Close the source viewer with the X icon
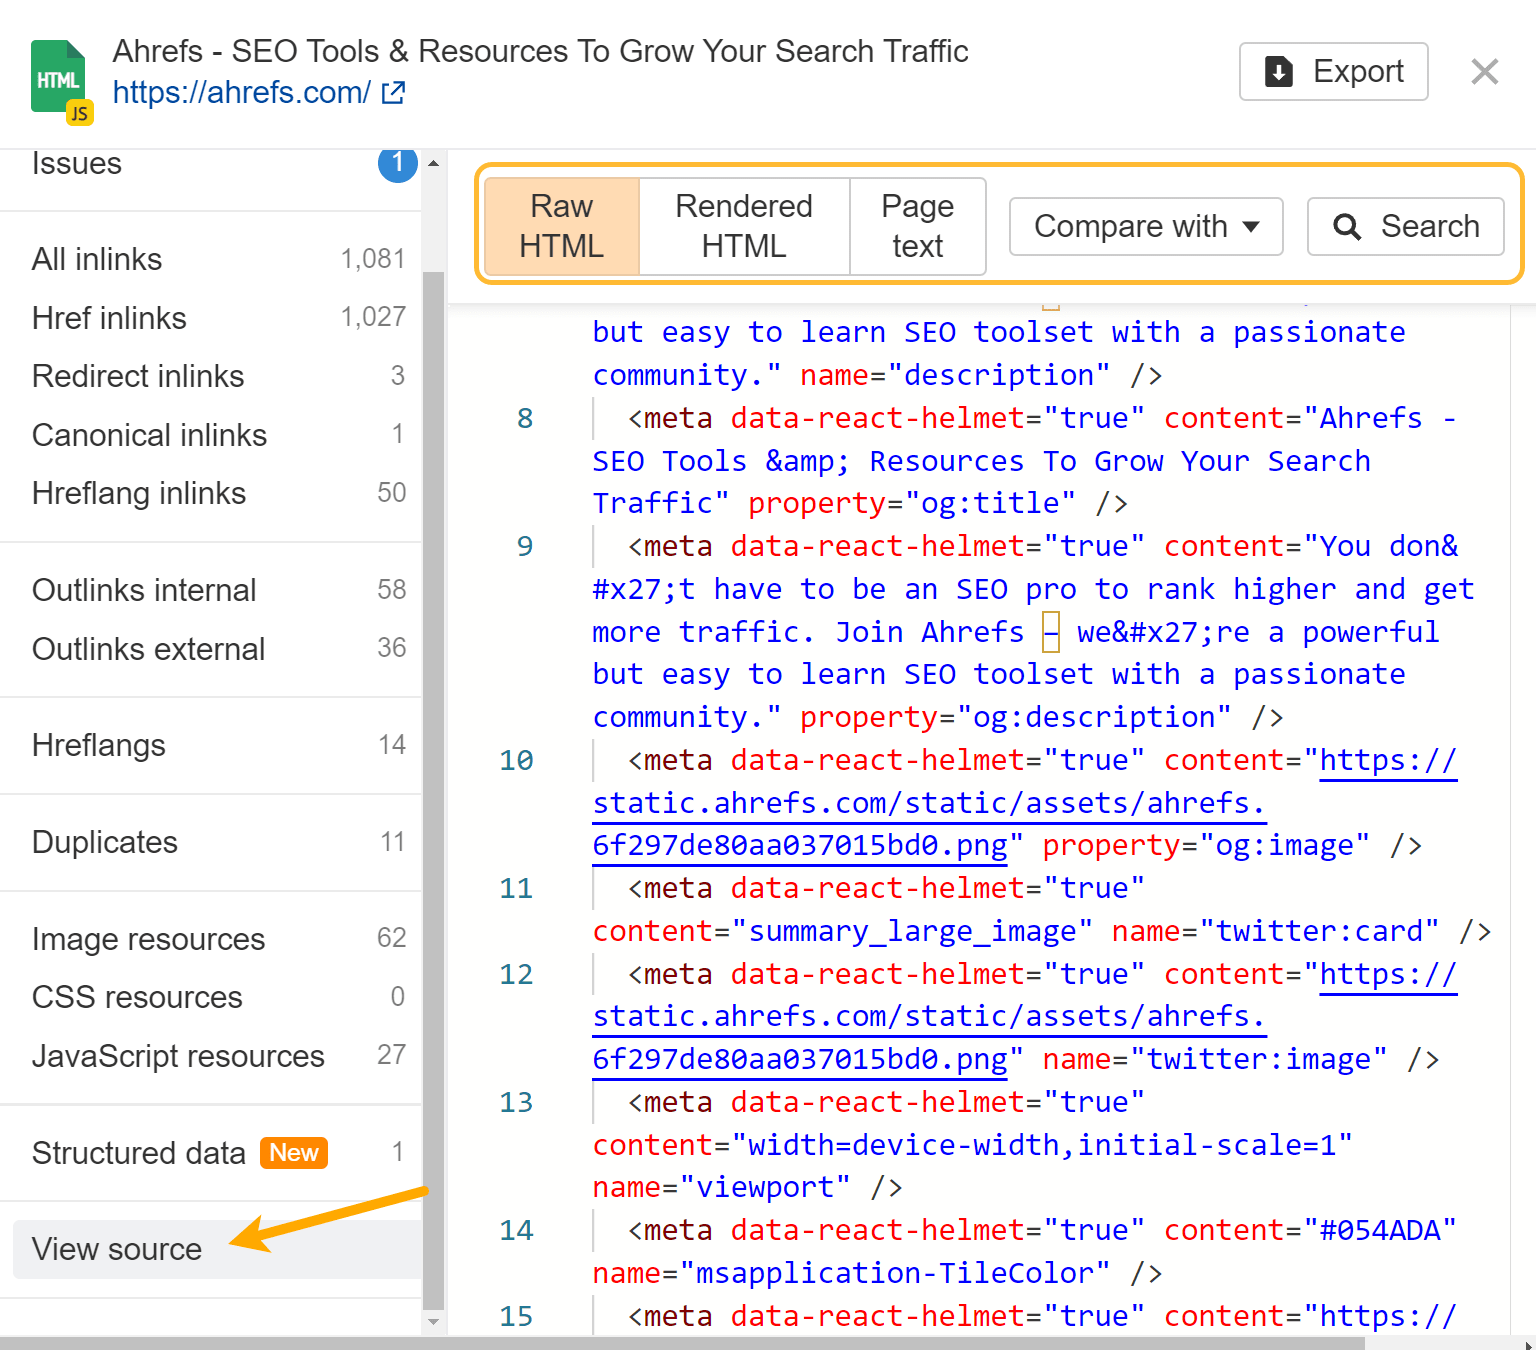Image resolution: width=1536 pixels, height=1350 pixels. pyautogui.click(x=1484, y=71)
